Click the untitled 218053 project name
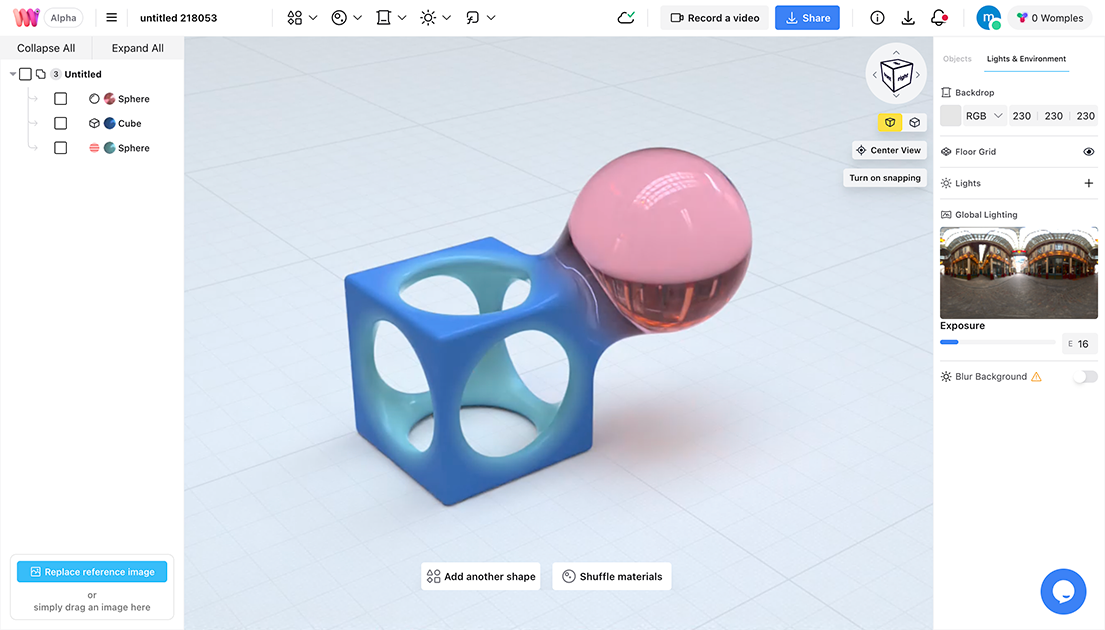 (178, 18)
